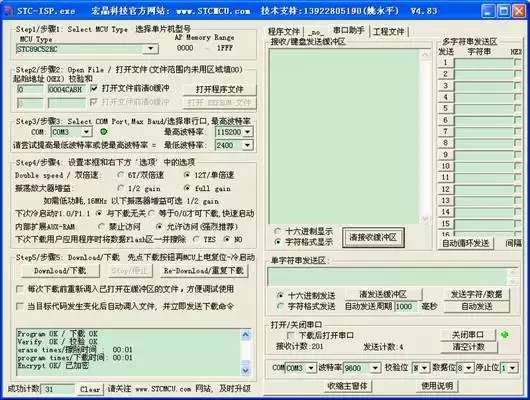Expand the 最高波特率 115200 dropdown

pos(248,132)
